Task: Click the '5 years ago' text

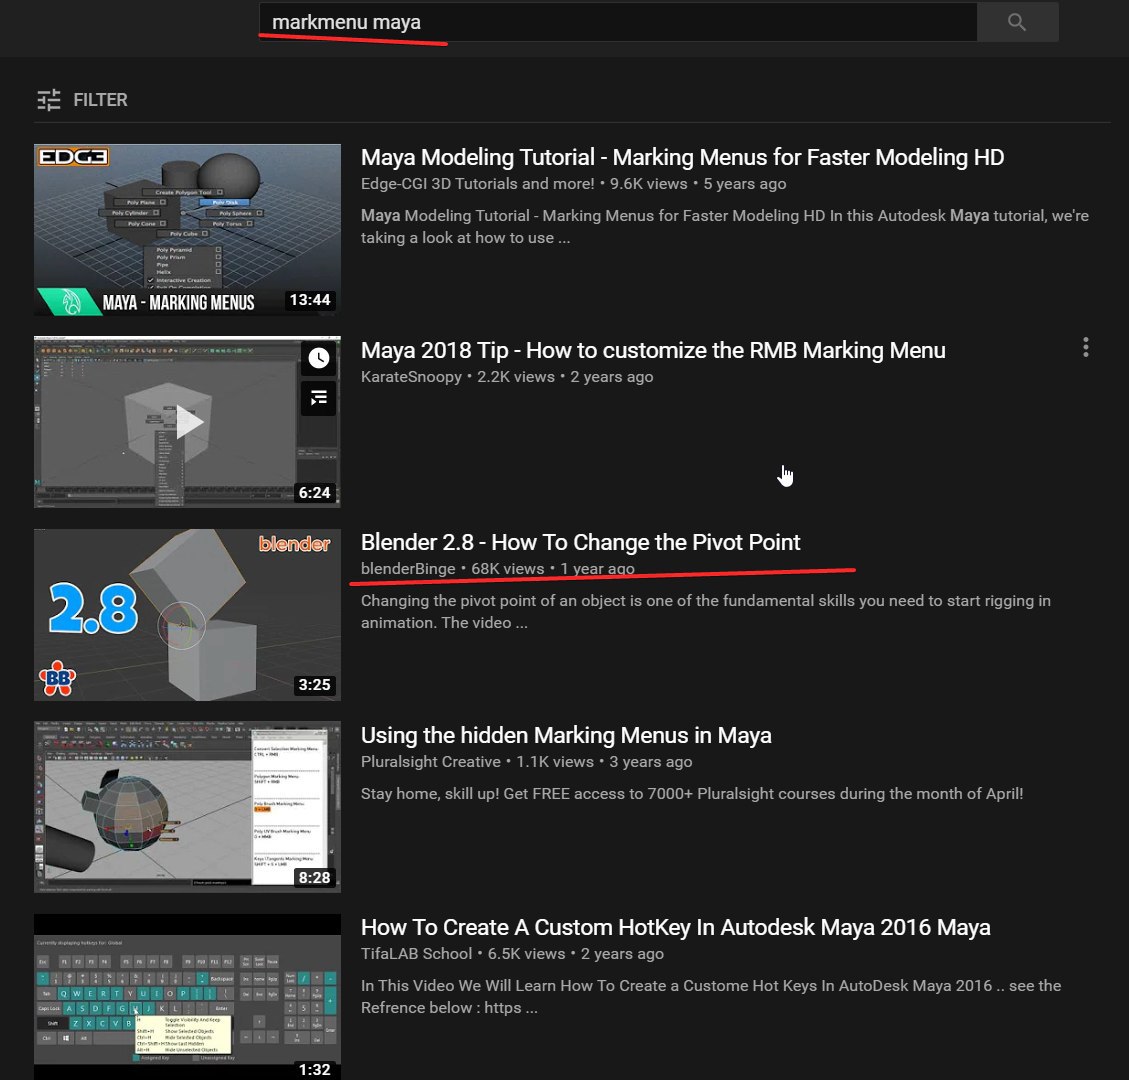Action: click(745, 184)
